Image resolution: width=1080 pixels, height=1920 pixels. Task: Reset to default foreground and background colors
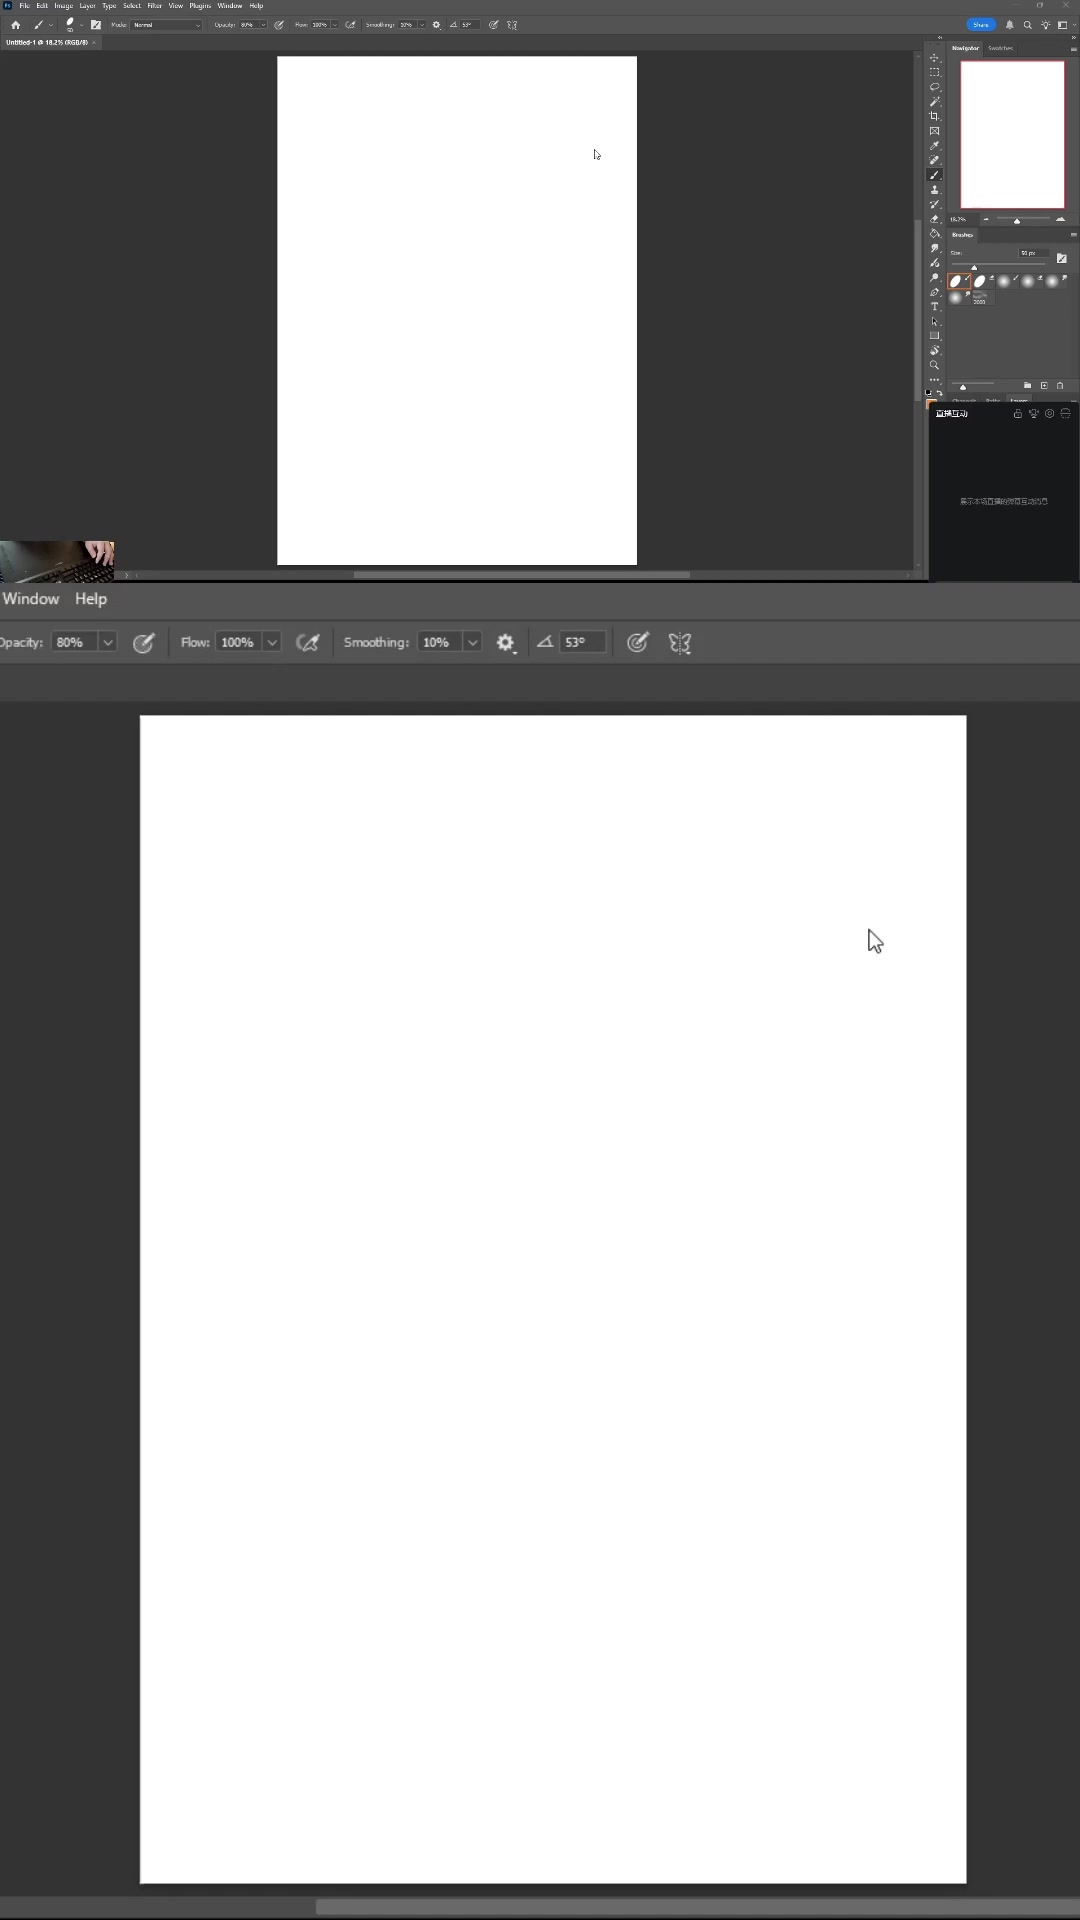(x=928, y=393)
